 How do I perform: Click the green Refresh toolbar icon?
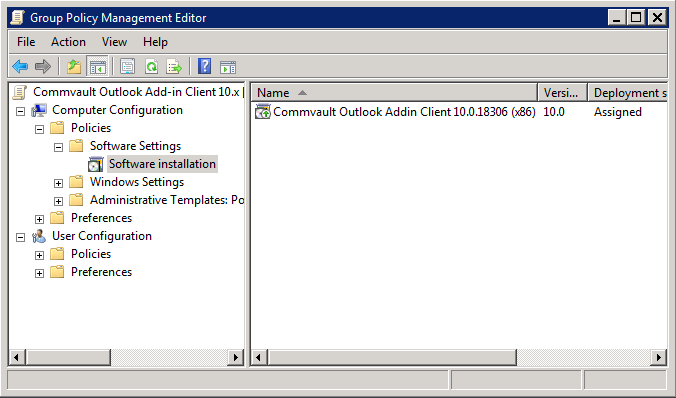151,67
